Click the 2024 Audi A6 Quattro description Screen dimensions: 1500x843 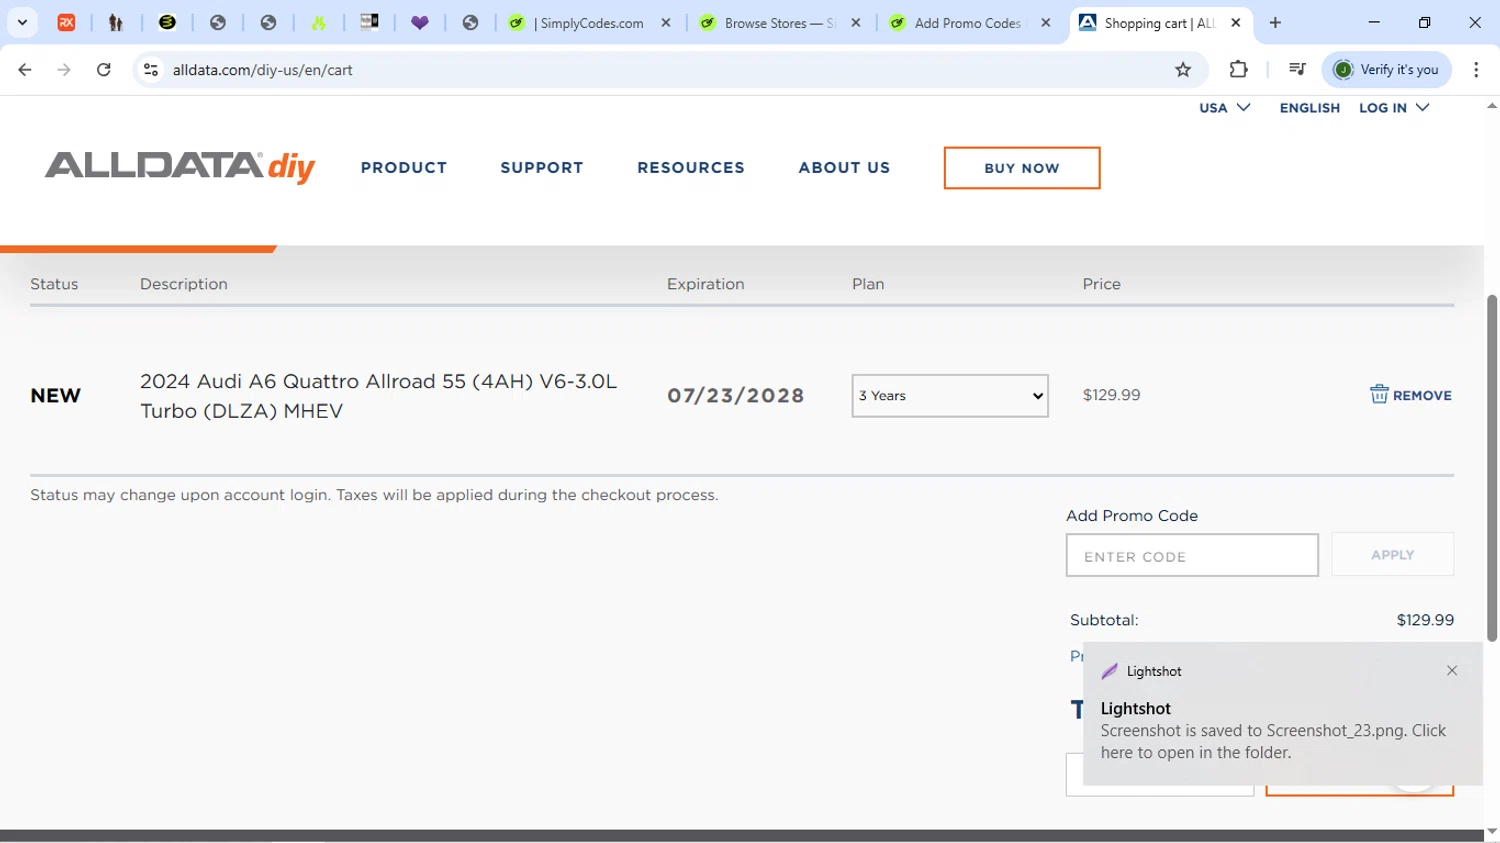(x=379, y=396)
